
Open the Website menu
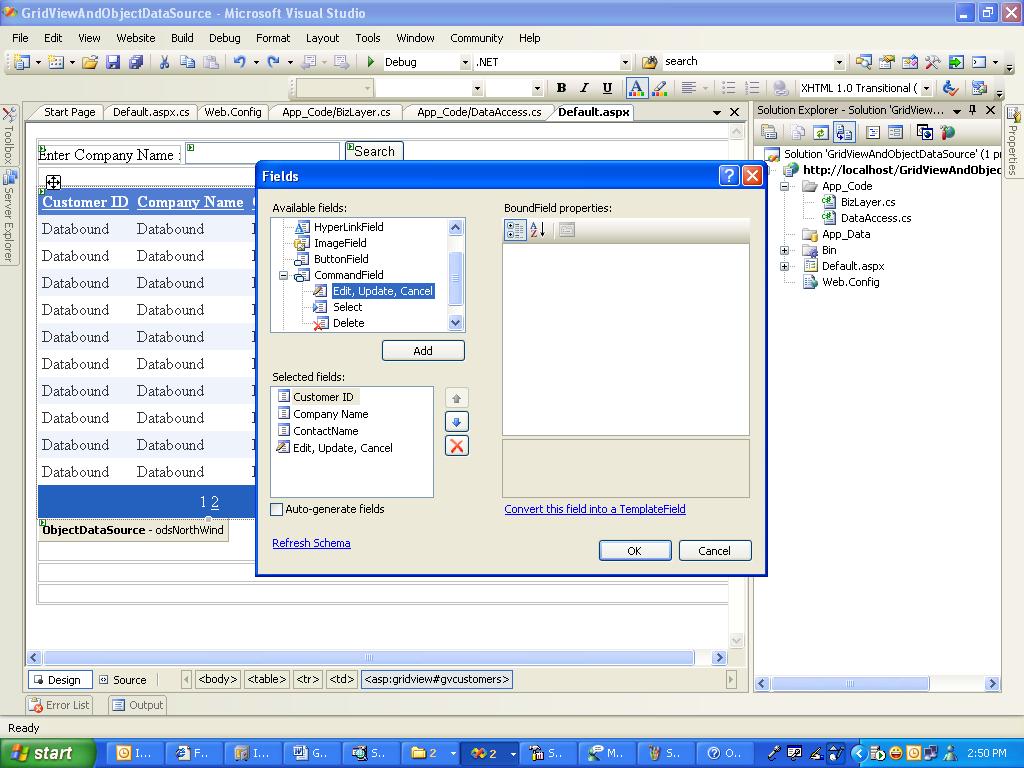pyautogui.click(x=136, y=38)
